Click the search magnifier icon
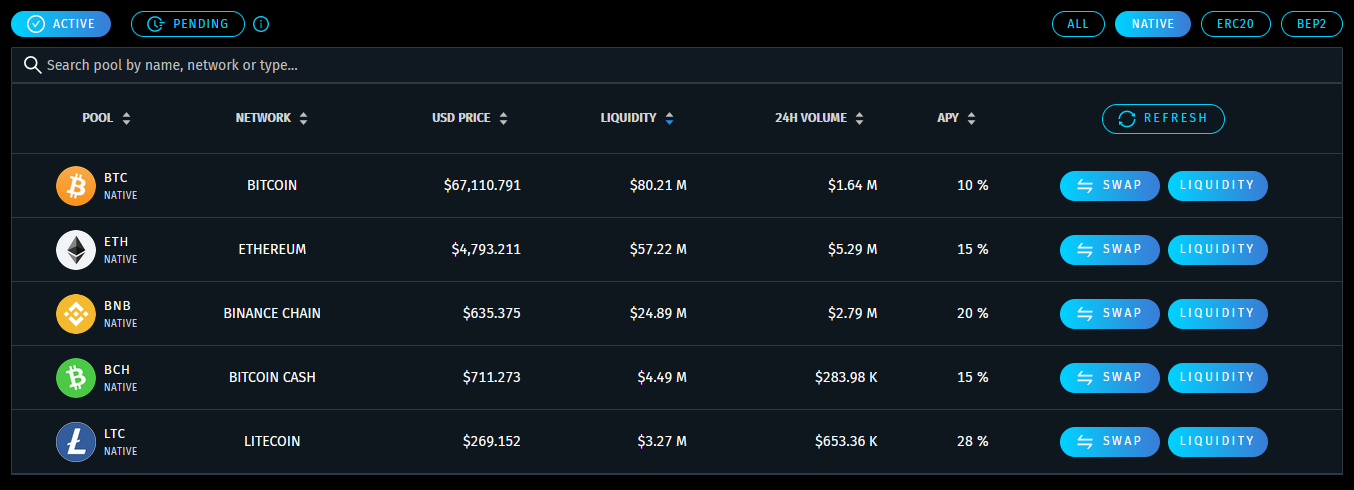 tap(32, 65)
